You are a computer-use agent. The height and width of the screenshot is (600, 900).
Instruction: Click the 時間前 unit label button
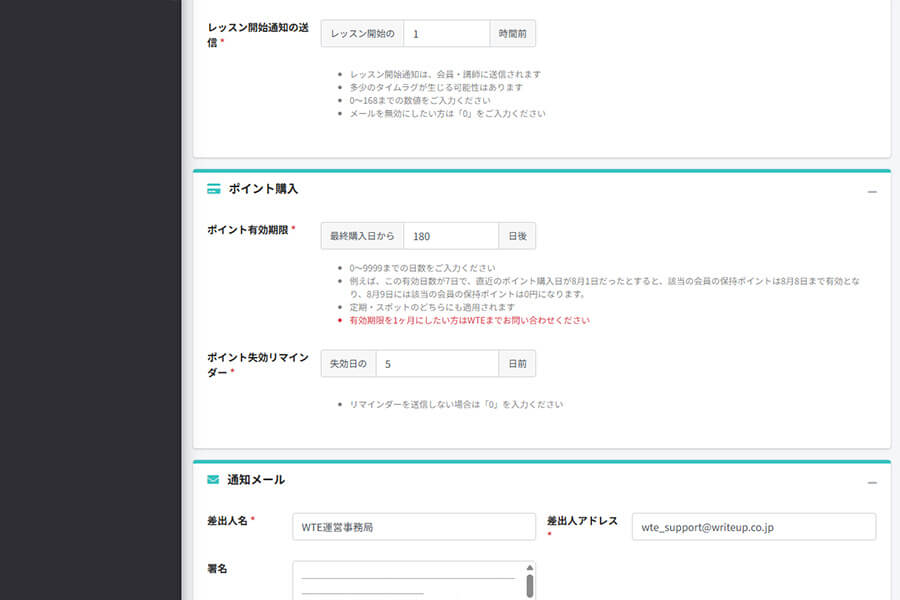[512, 33]
